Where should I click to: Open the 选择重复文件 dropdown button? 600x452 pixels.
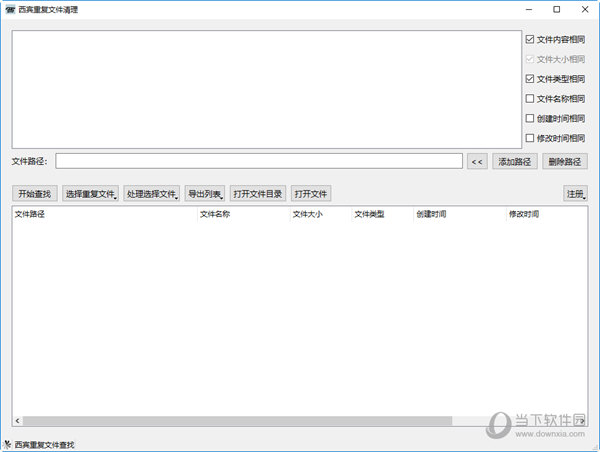click(91, 194)
